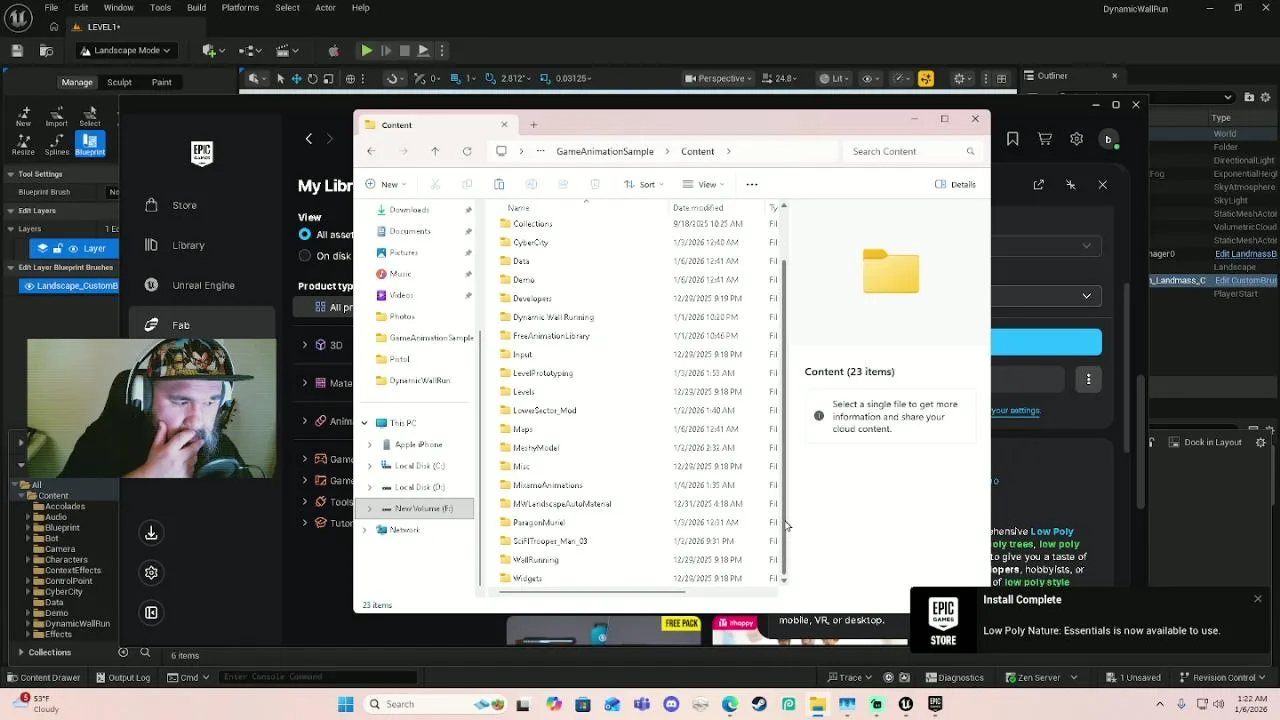Open Unreal Engine section in Epic launcher
Screen dimensions: 1280x720
203,285
